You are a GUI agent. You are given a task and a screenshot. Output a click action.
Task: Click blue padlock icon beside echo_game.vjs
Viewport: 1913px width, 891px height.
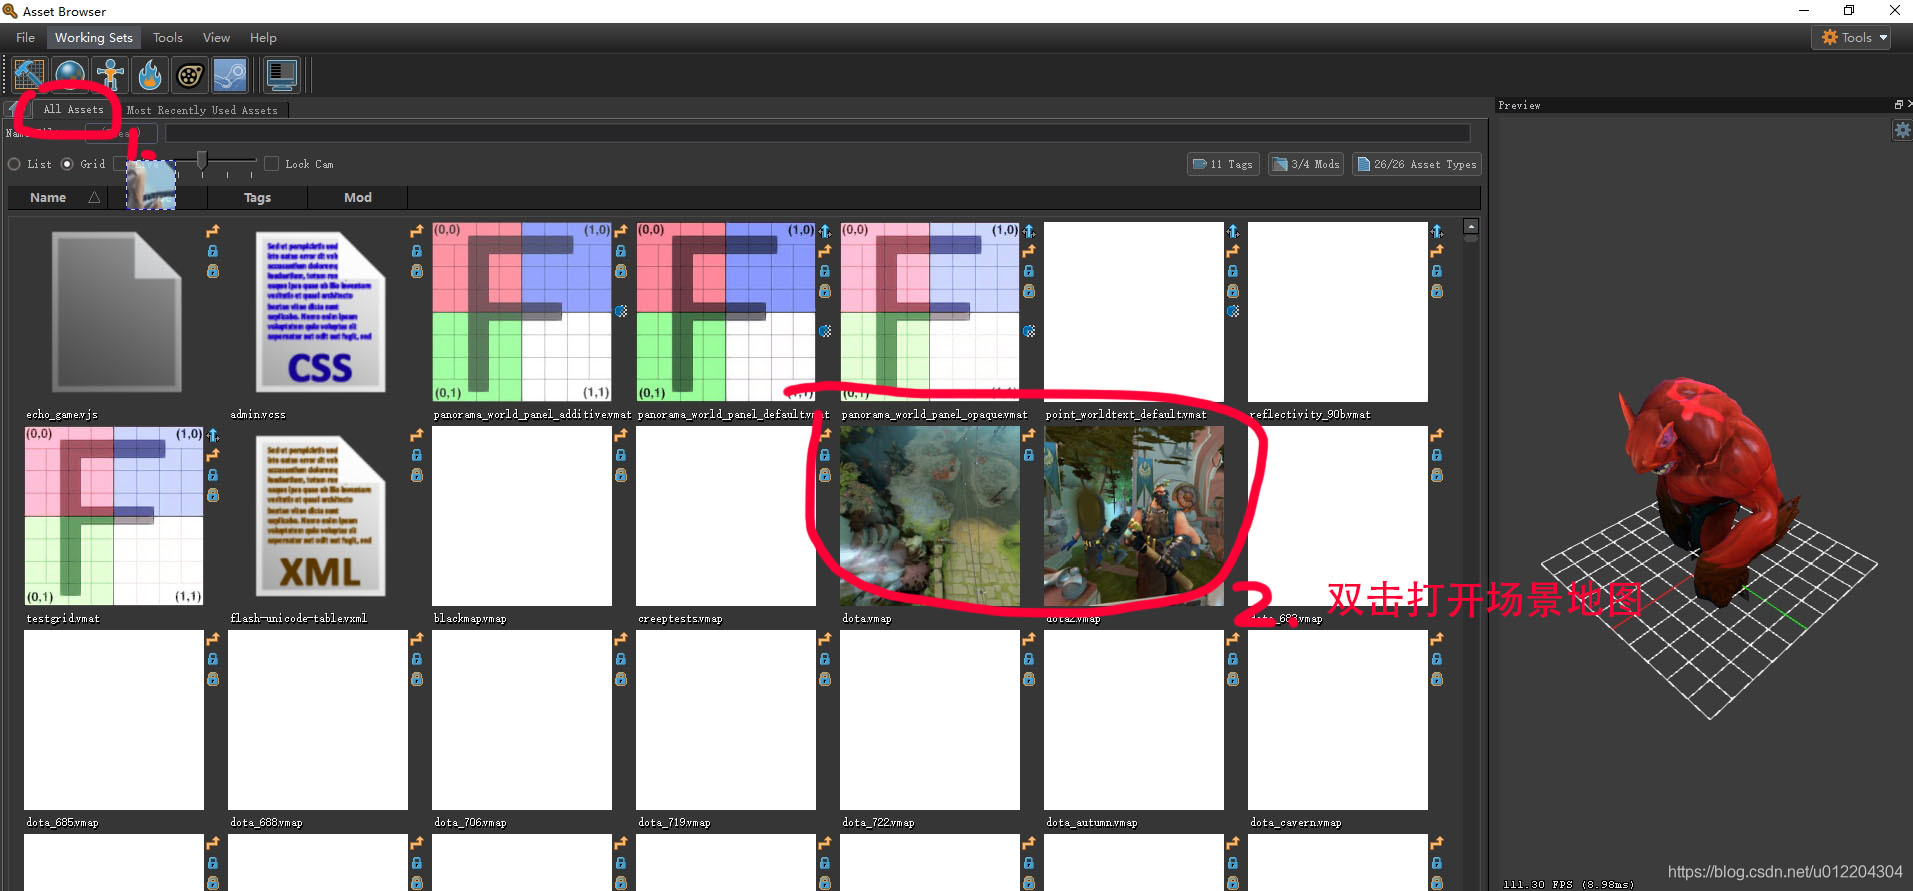(213, 251)
